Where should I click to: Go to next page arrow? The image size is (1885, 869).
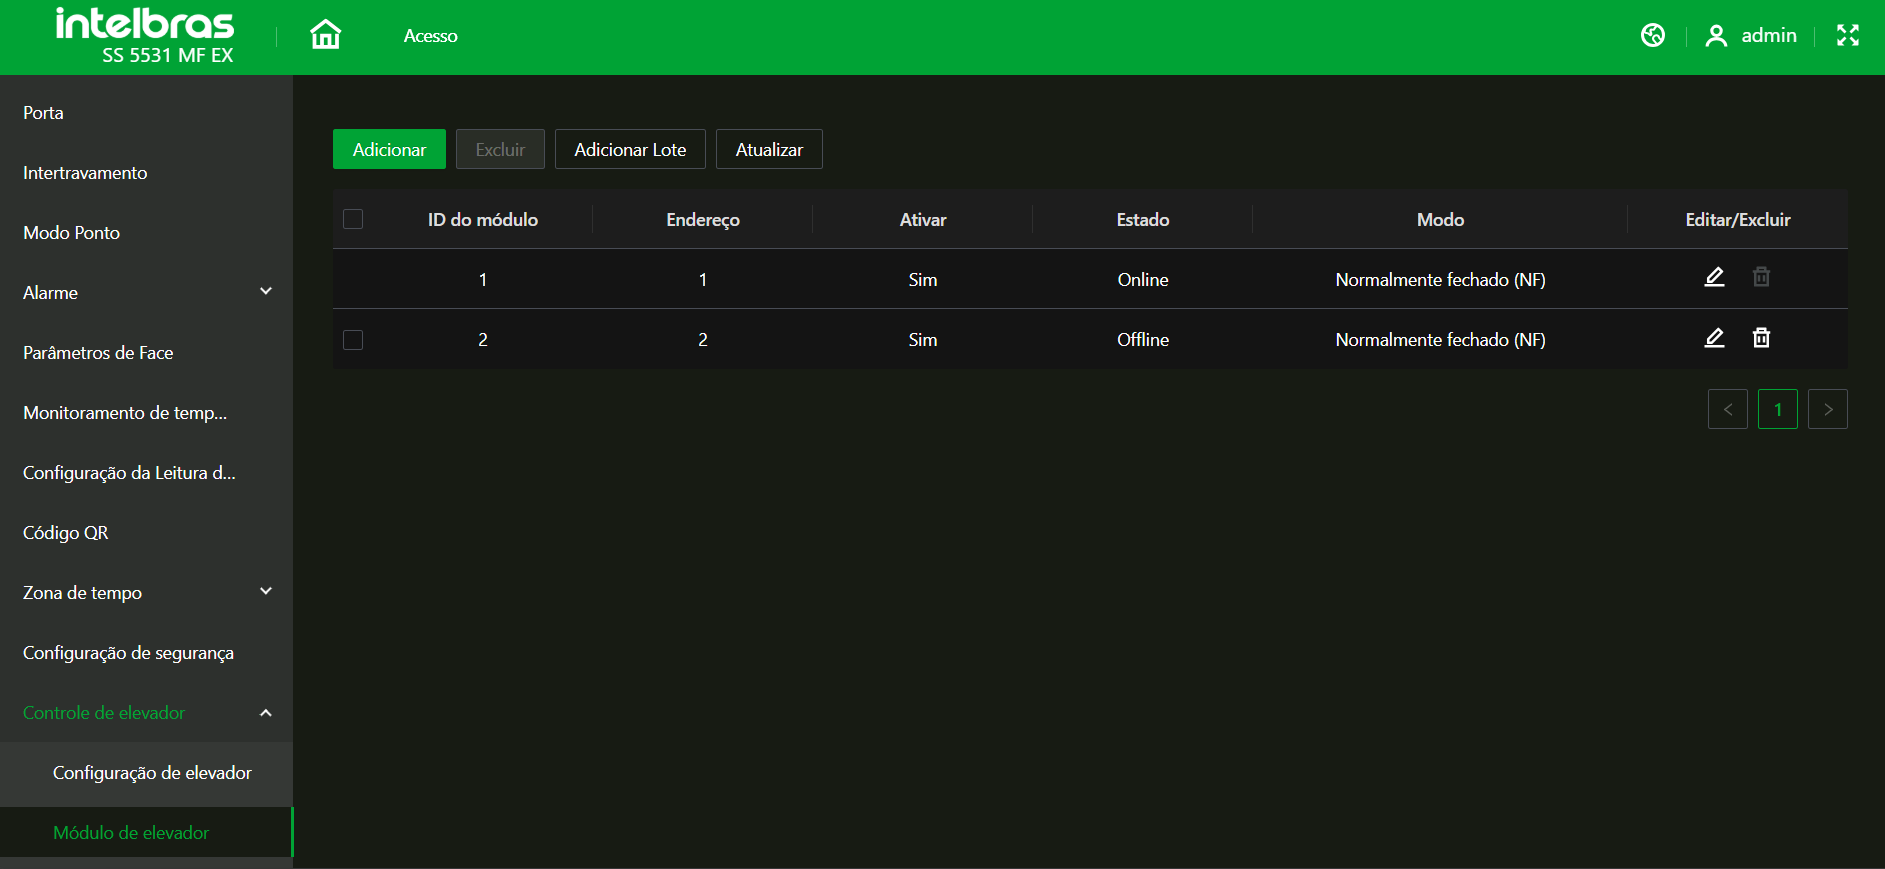coord(1827,409)
